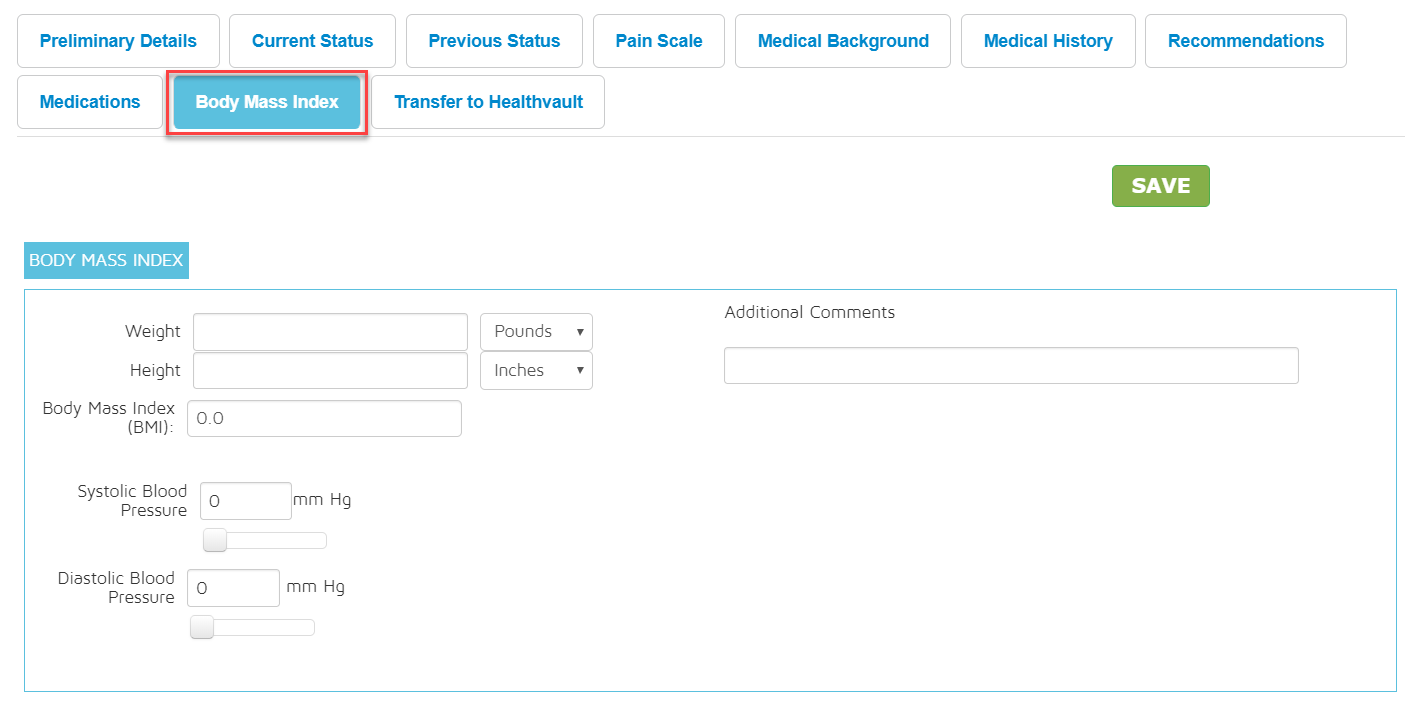The width and height of the screenshot is (1407, 710).
Task: View the Recommendations tab
Action: (x=1245, y=41)
